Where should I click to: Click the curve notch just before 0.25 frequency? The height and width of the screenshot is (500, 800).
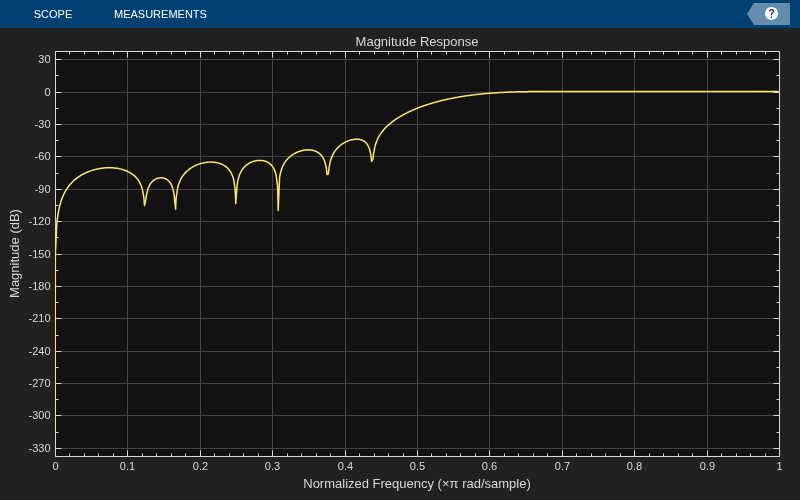coord(236,202)
